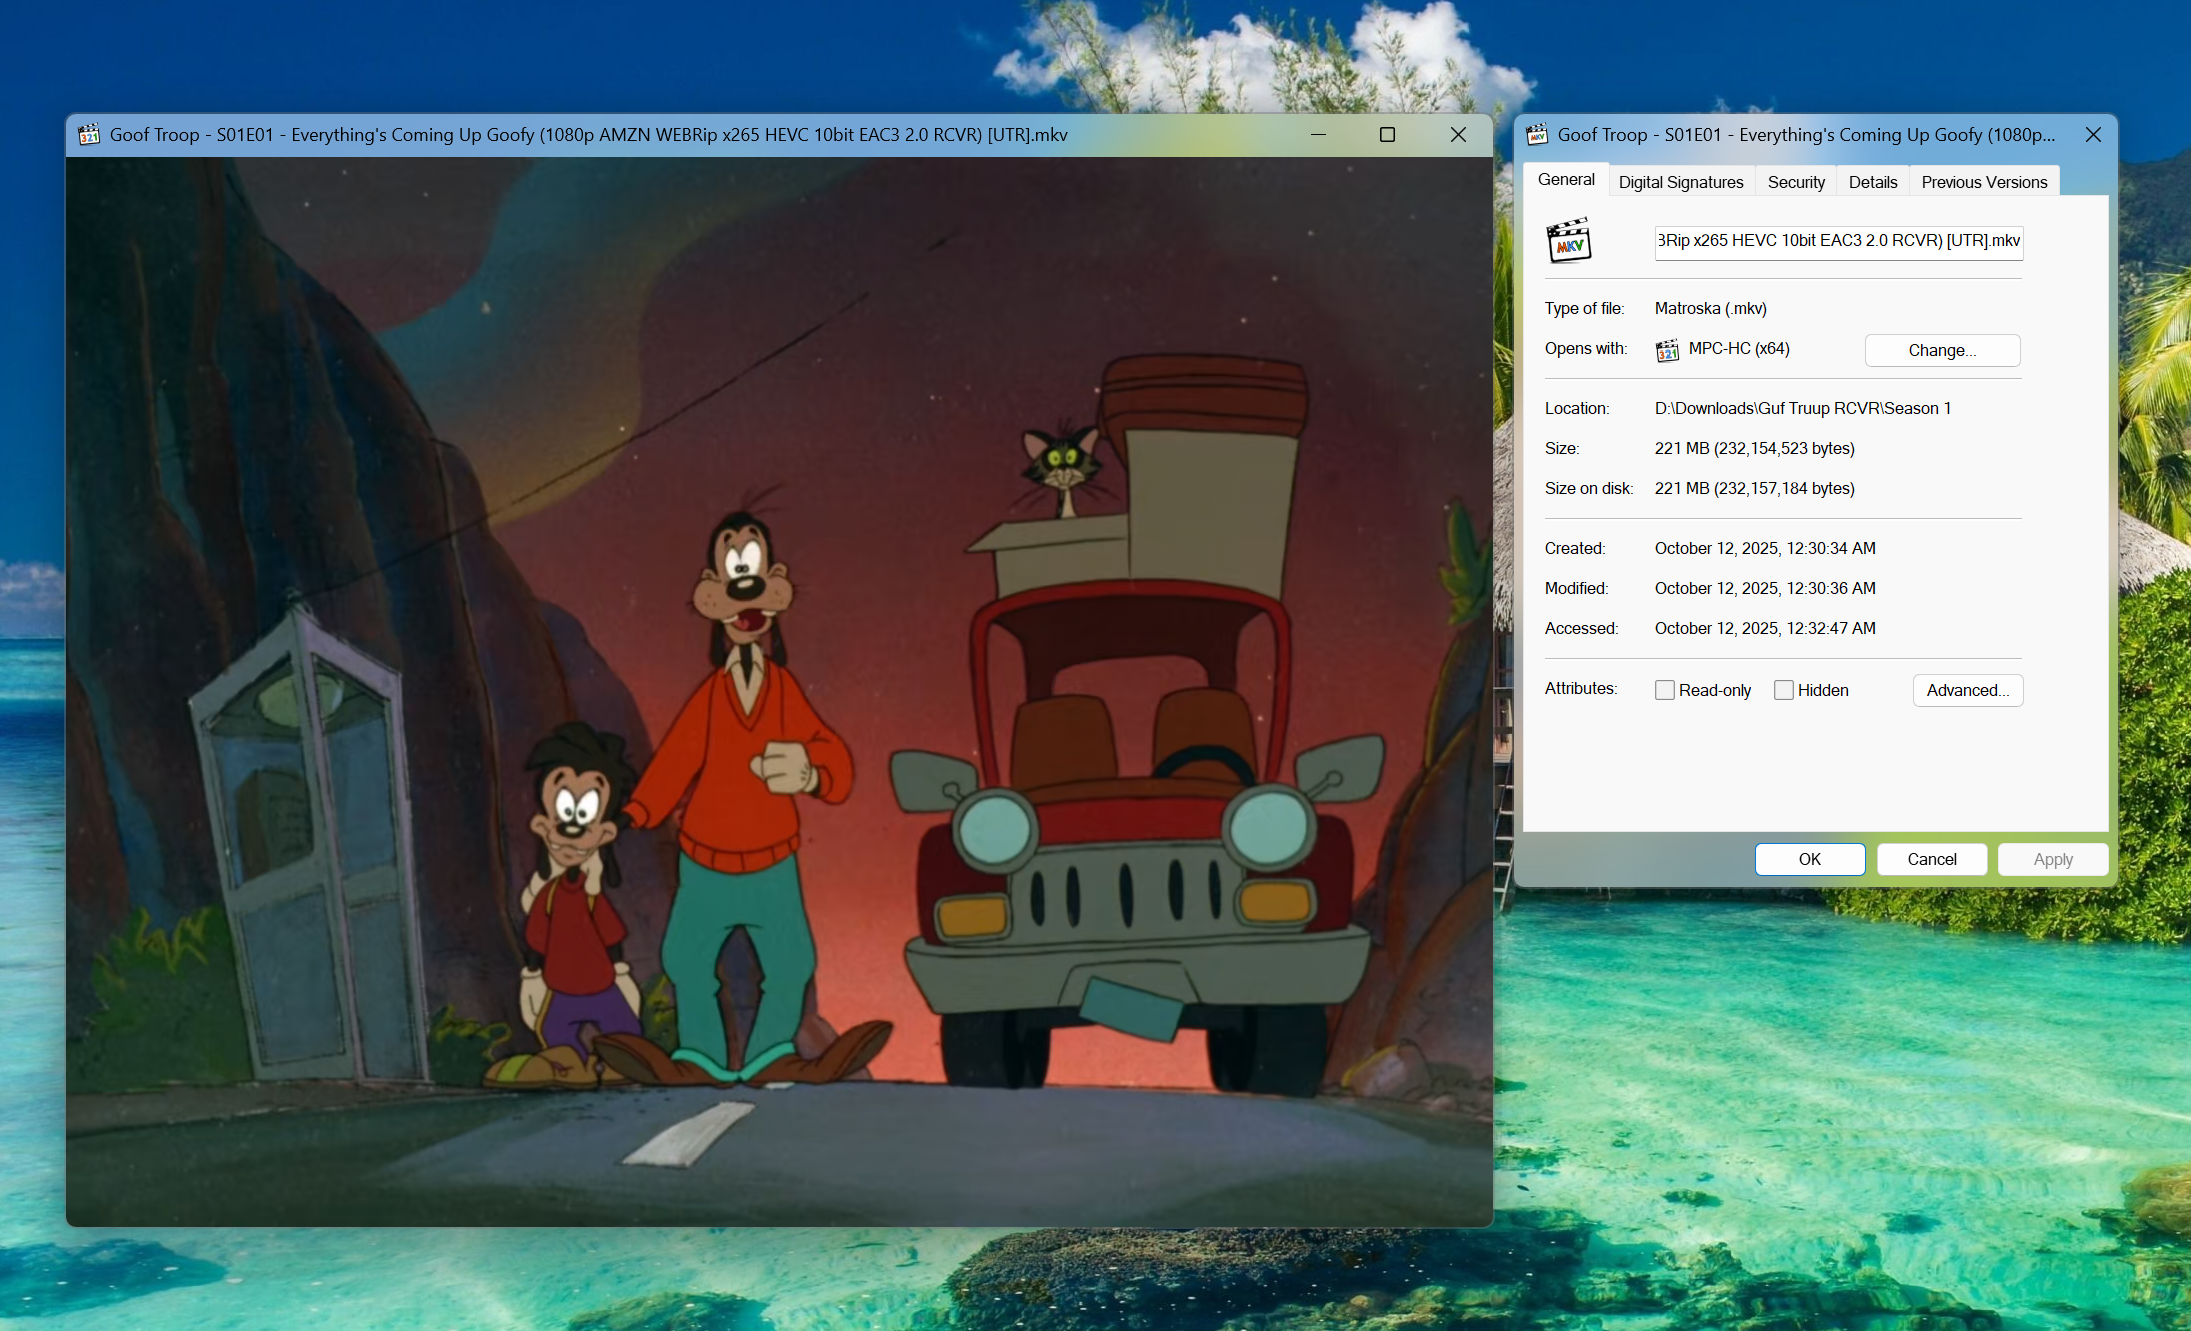This screenshot has height=1331, width=2191.
Task: Maximize the MPC-HC player window
Action: (1387, 135)
